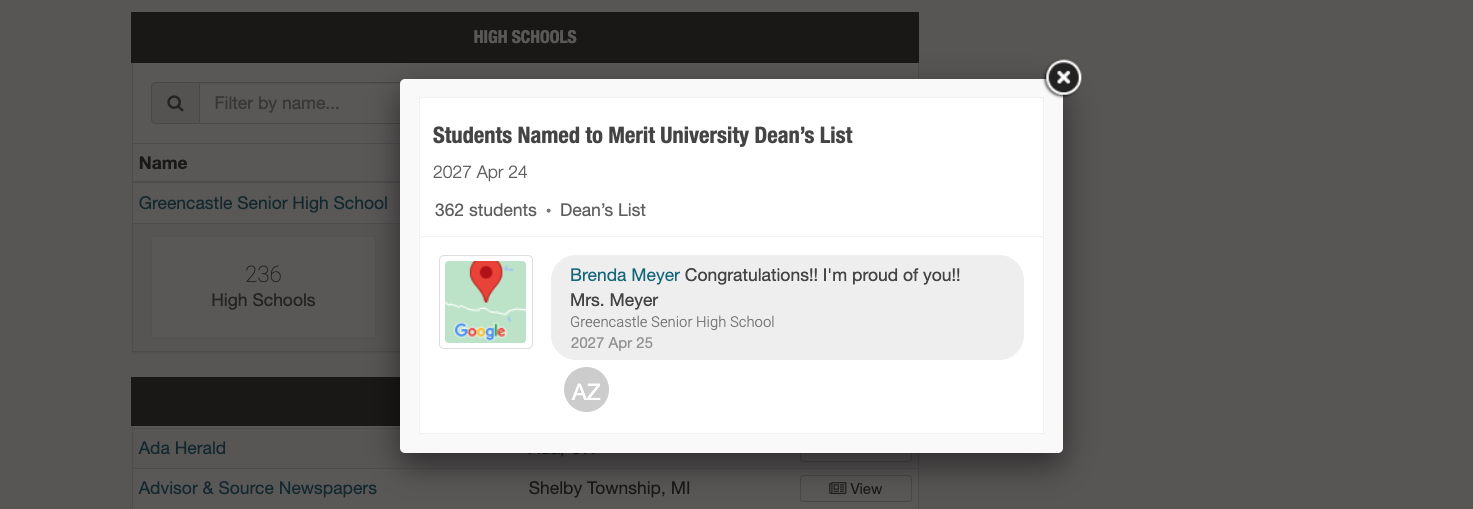Select the AZ avatar circle
1473x509 pixels.
(x=586, y=391)
